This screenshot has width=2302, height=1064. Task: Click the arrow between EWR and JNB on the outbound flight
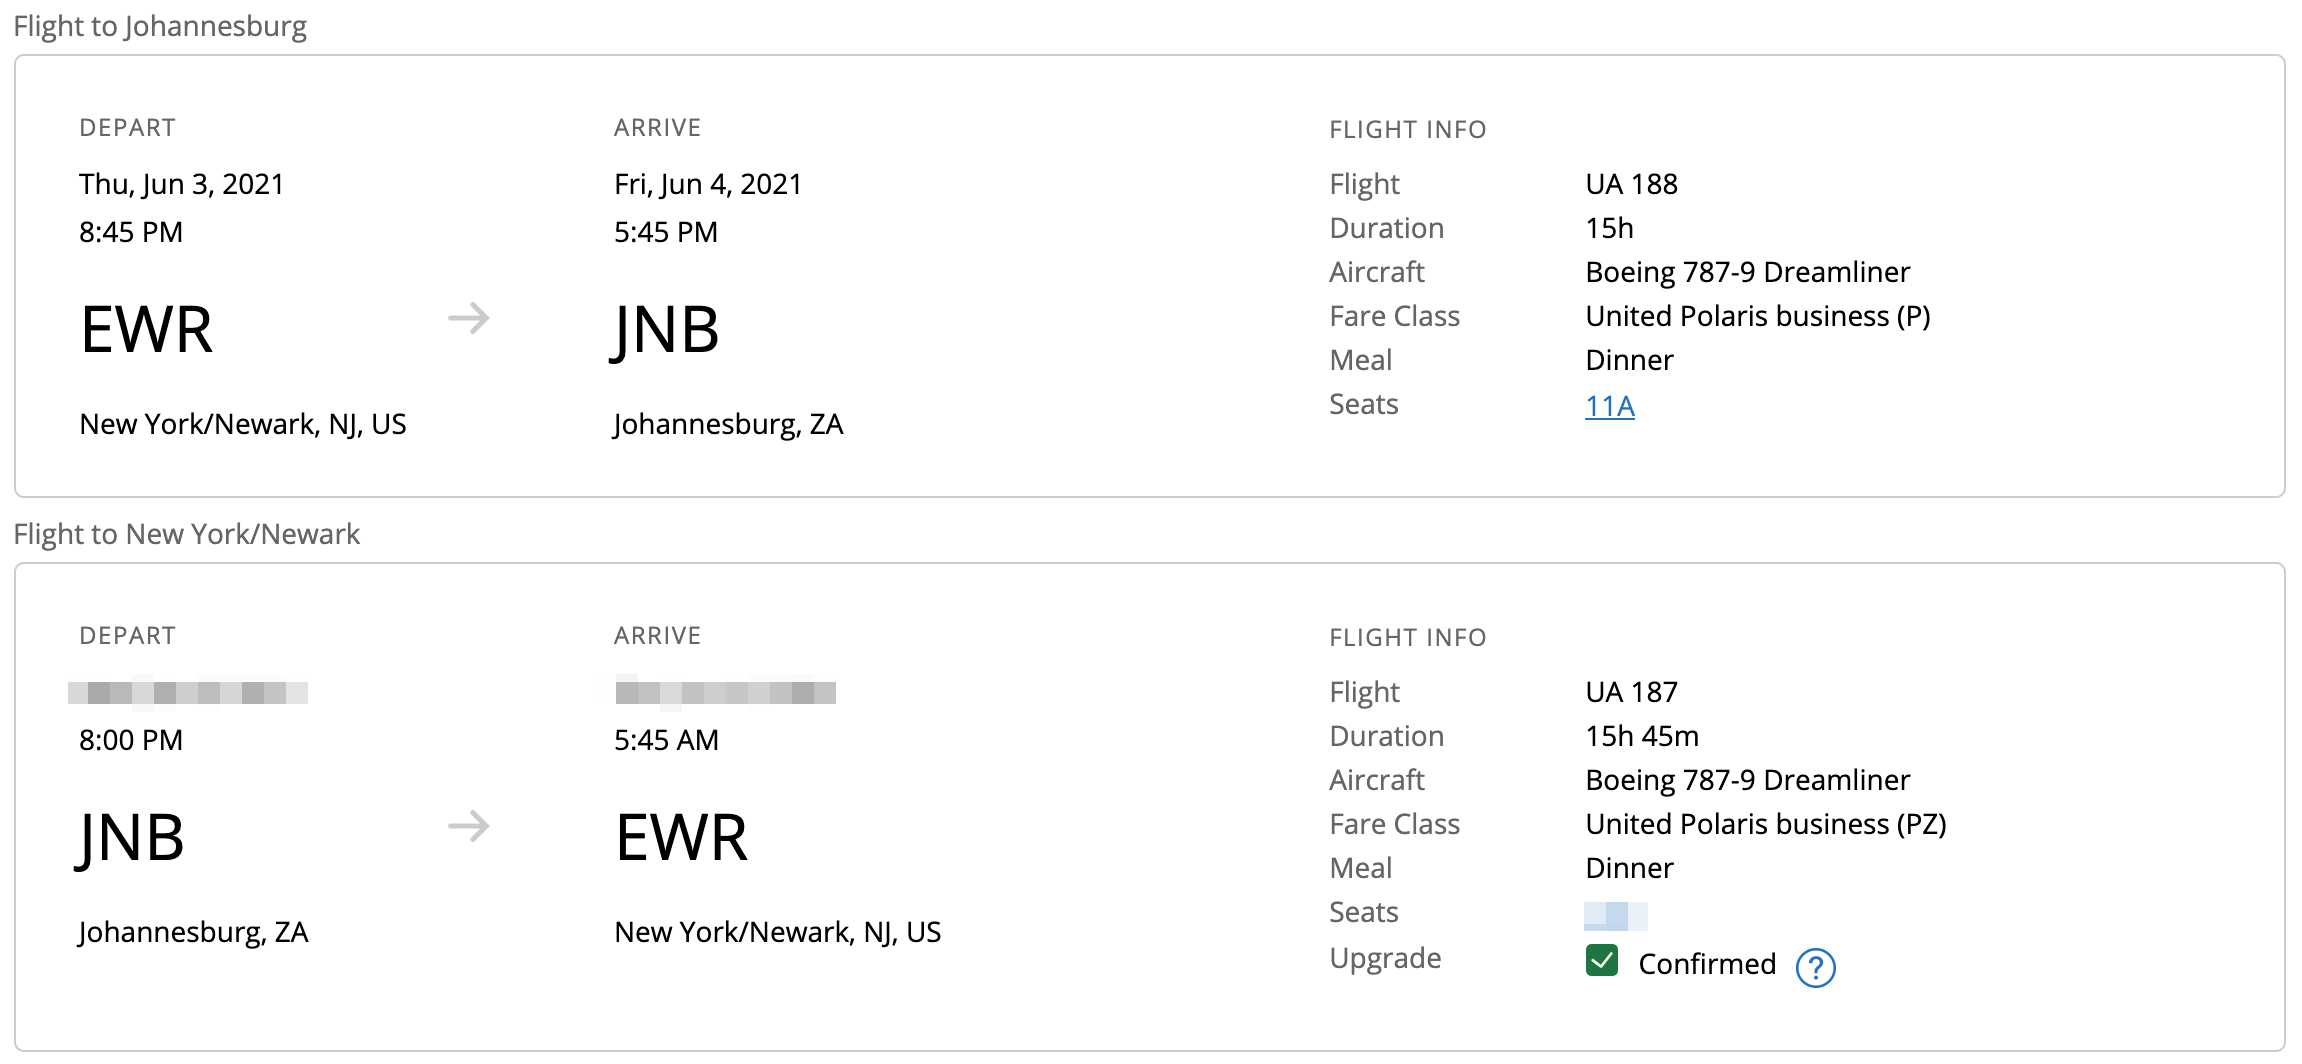[468, 319]
